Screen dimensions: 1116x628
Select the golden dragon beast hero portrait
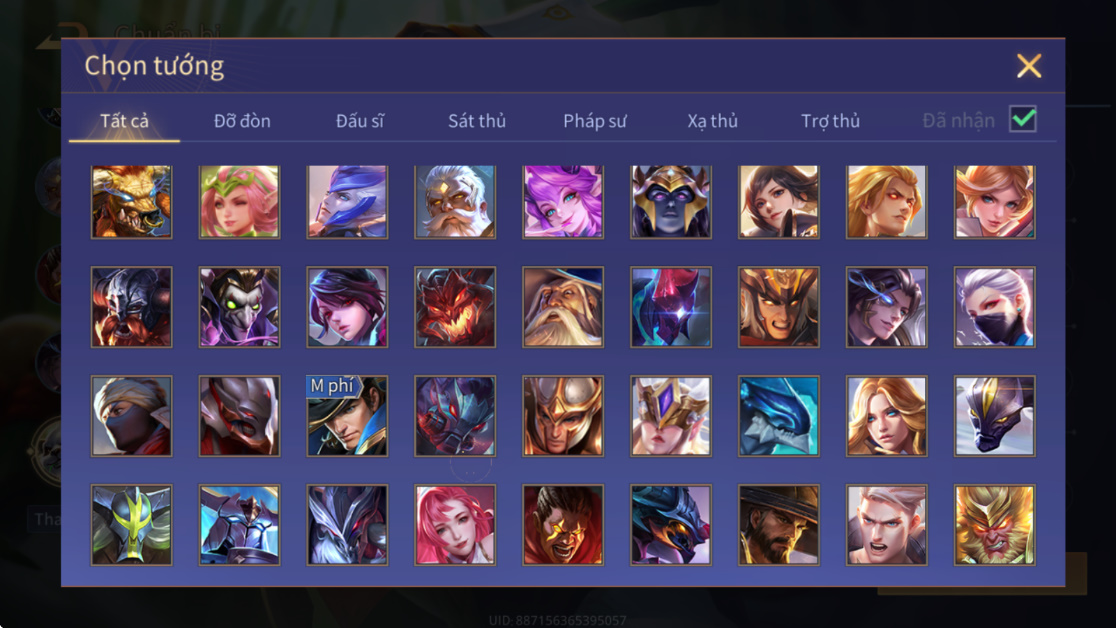[132, 202]
